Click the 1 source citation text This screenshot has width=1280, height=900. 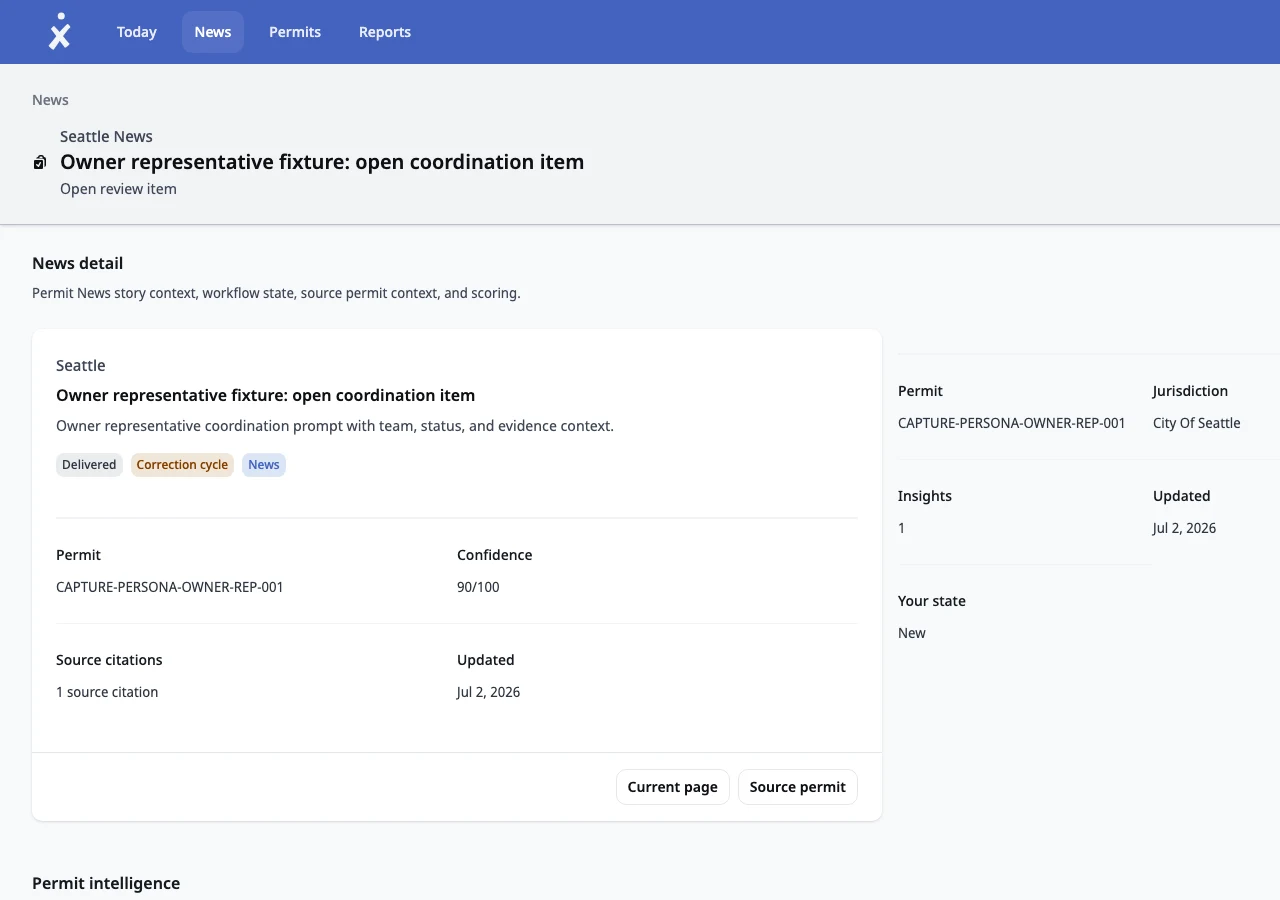[107, 692]
